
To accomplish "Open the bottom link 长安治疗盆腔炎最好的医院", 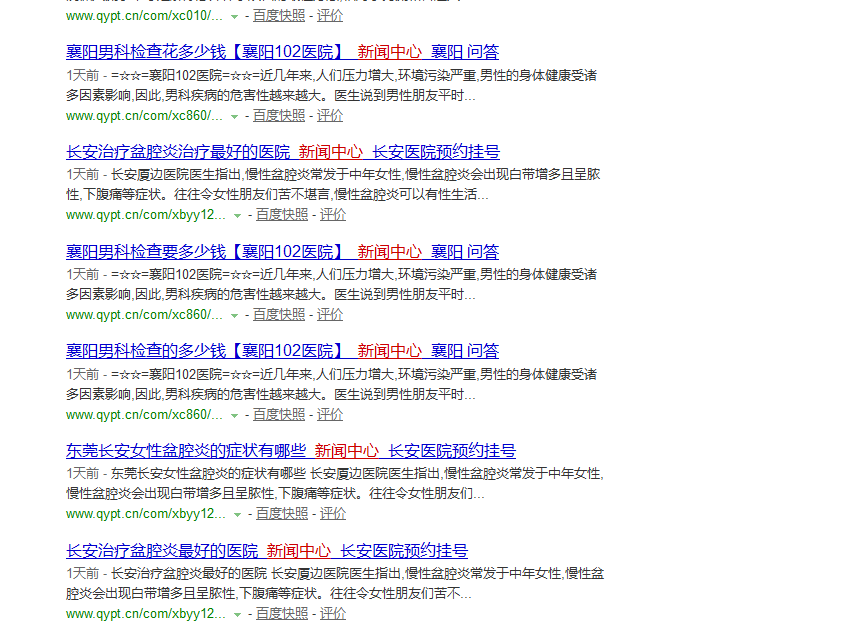I will pyautogui.click(x=160, y=550).
